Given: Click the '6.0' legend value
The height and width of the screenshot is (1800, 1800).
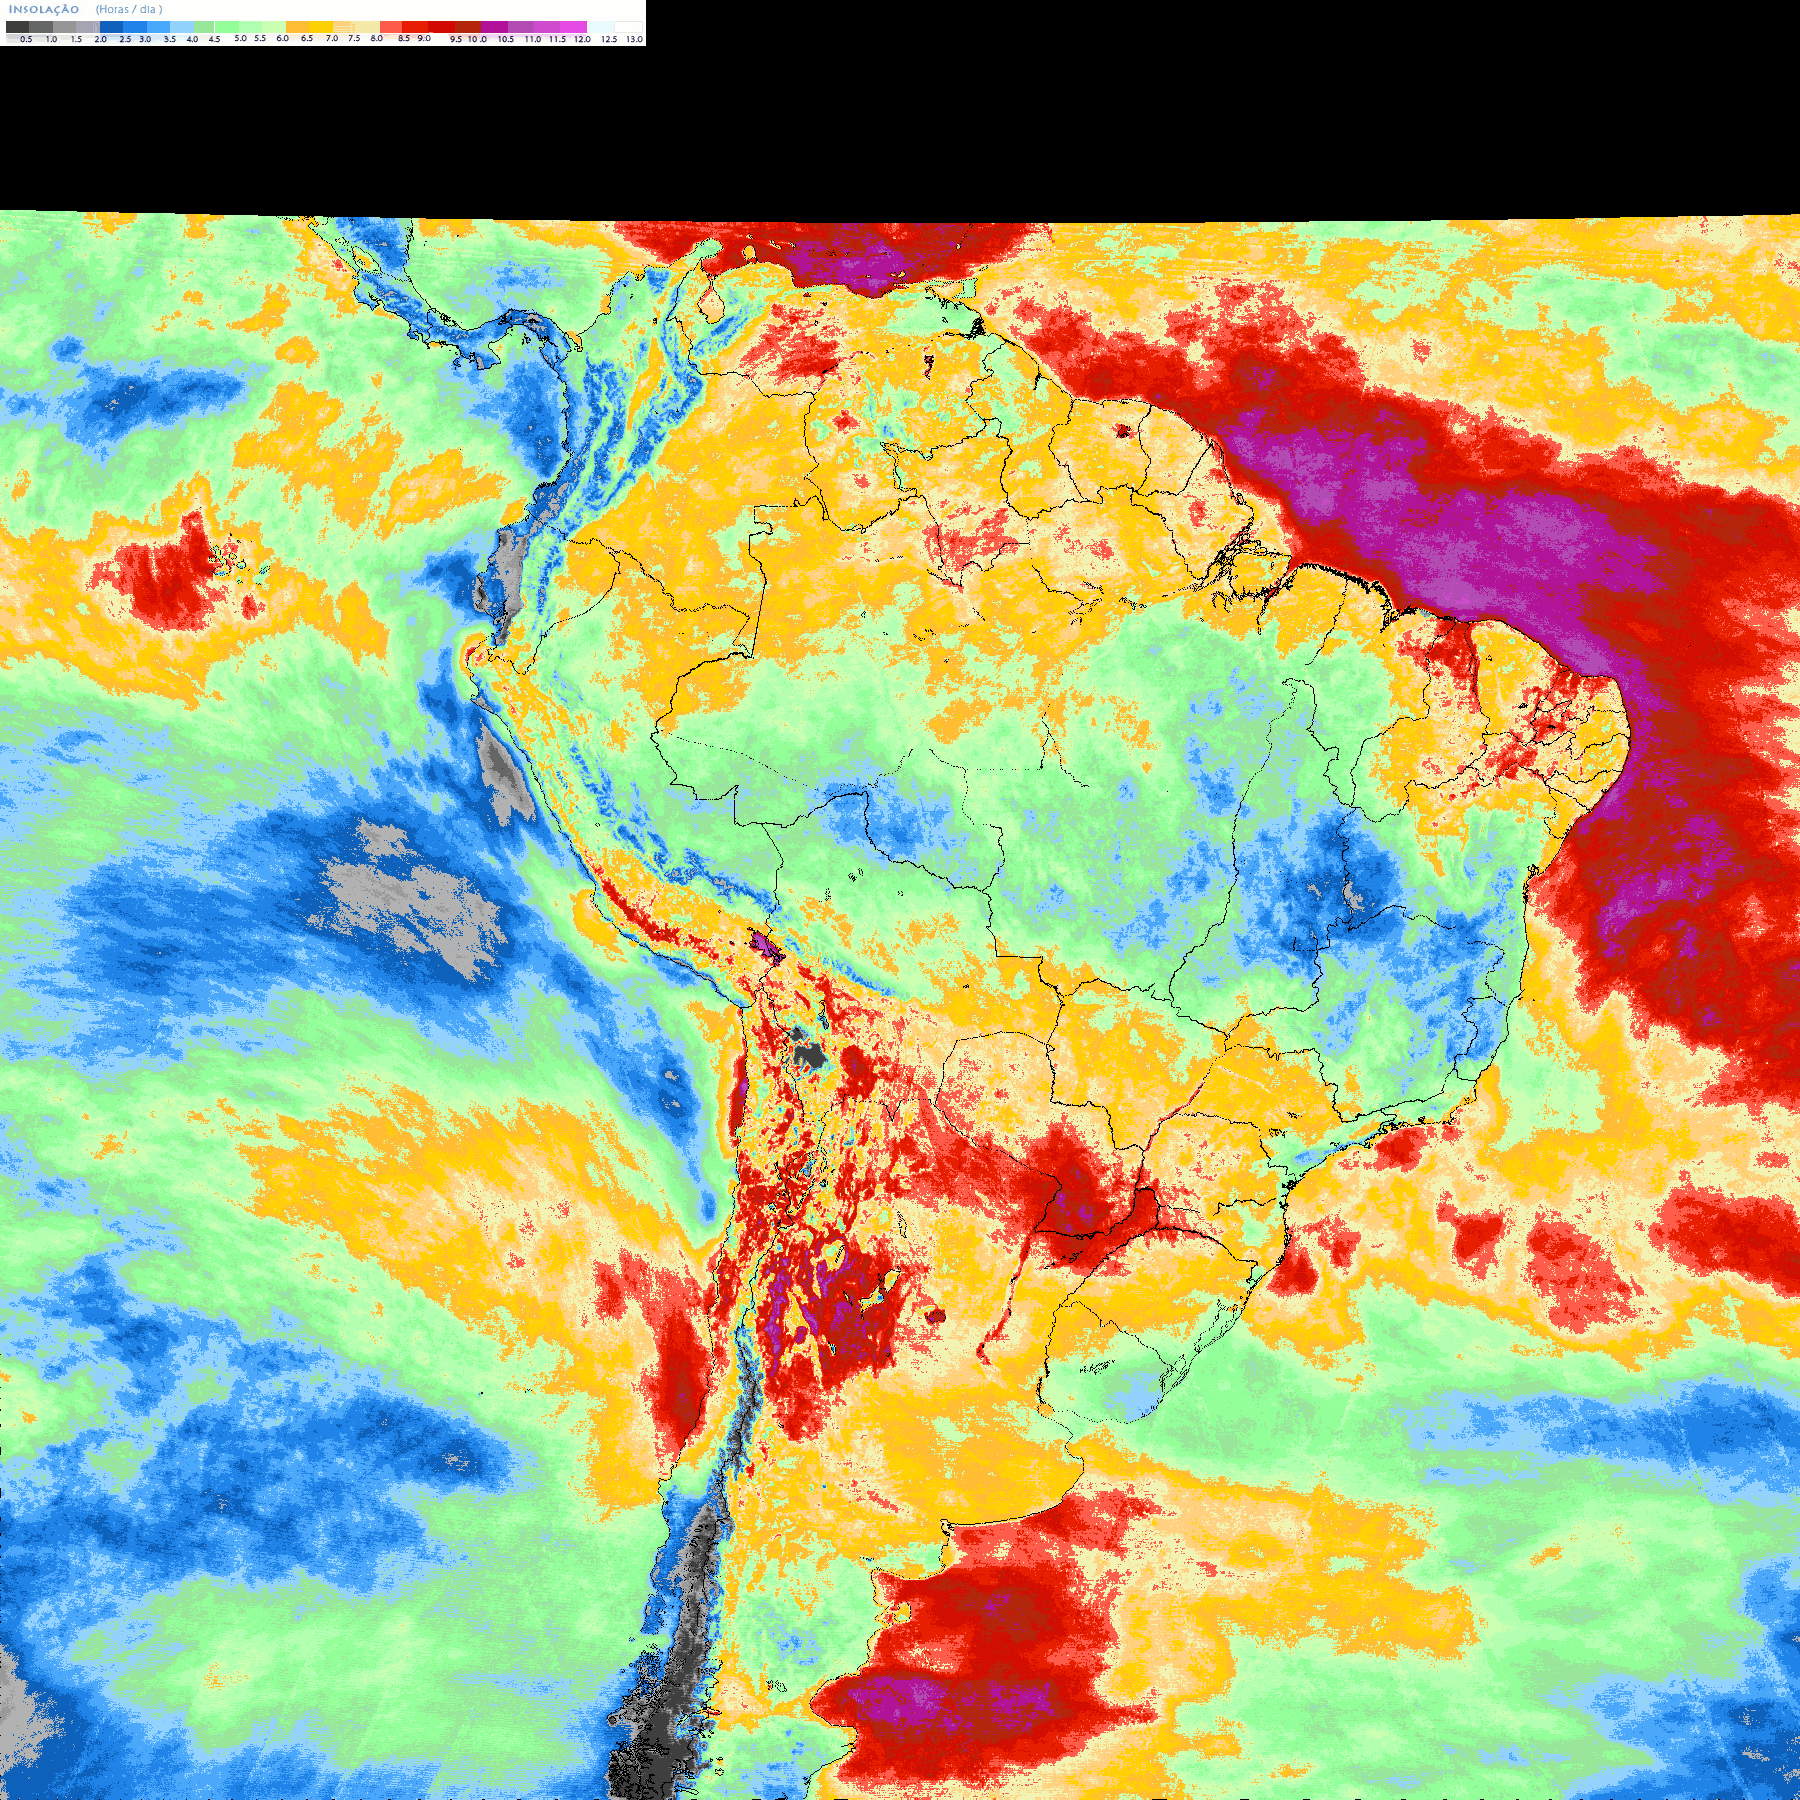Looking at the screenshot, I should [x=283, y=38].
